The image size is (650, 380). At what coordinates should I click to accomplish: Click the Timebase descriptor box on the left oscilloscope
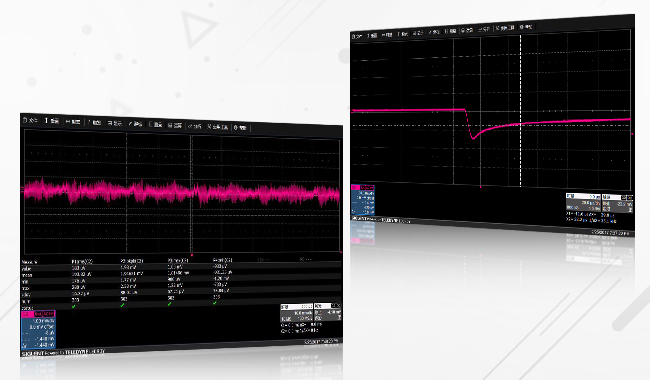click(297, 313)
